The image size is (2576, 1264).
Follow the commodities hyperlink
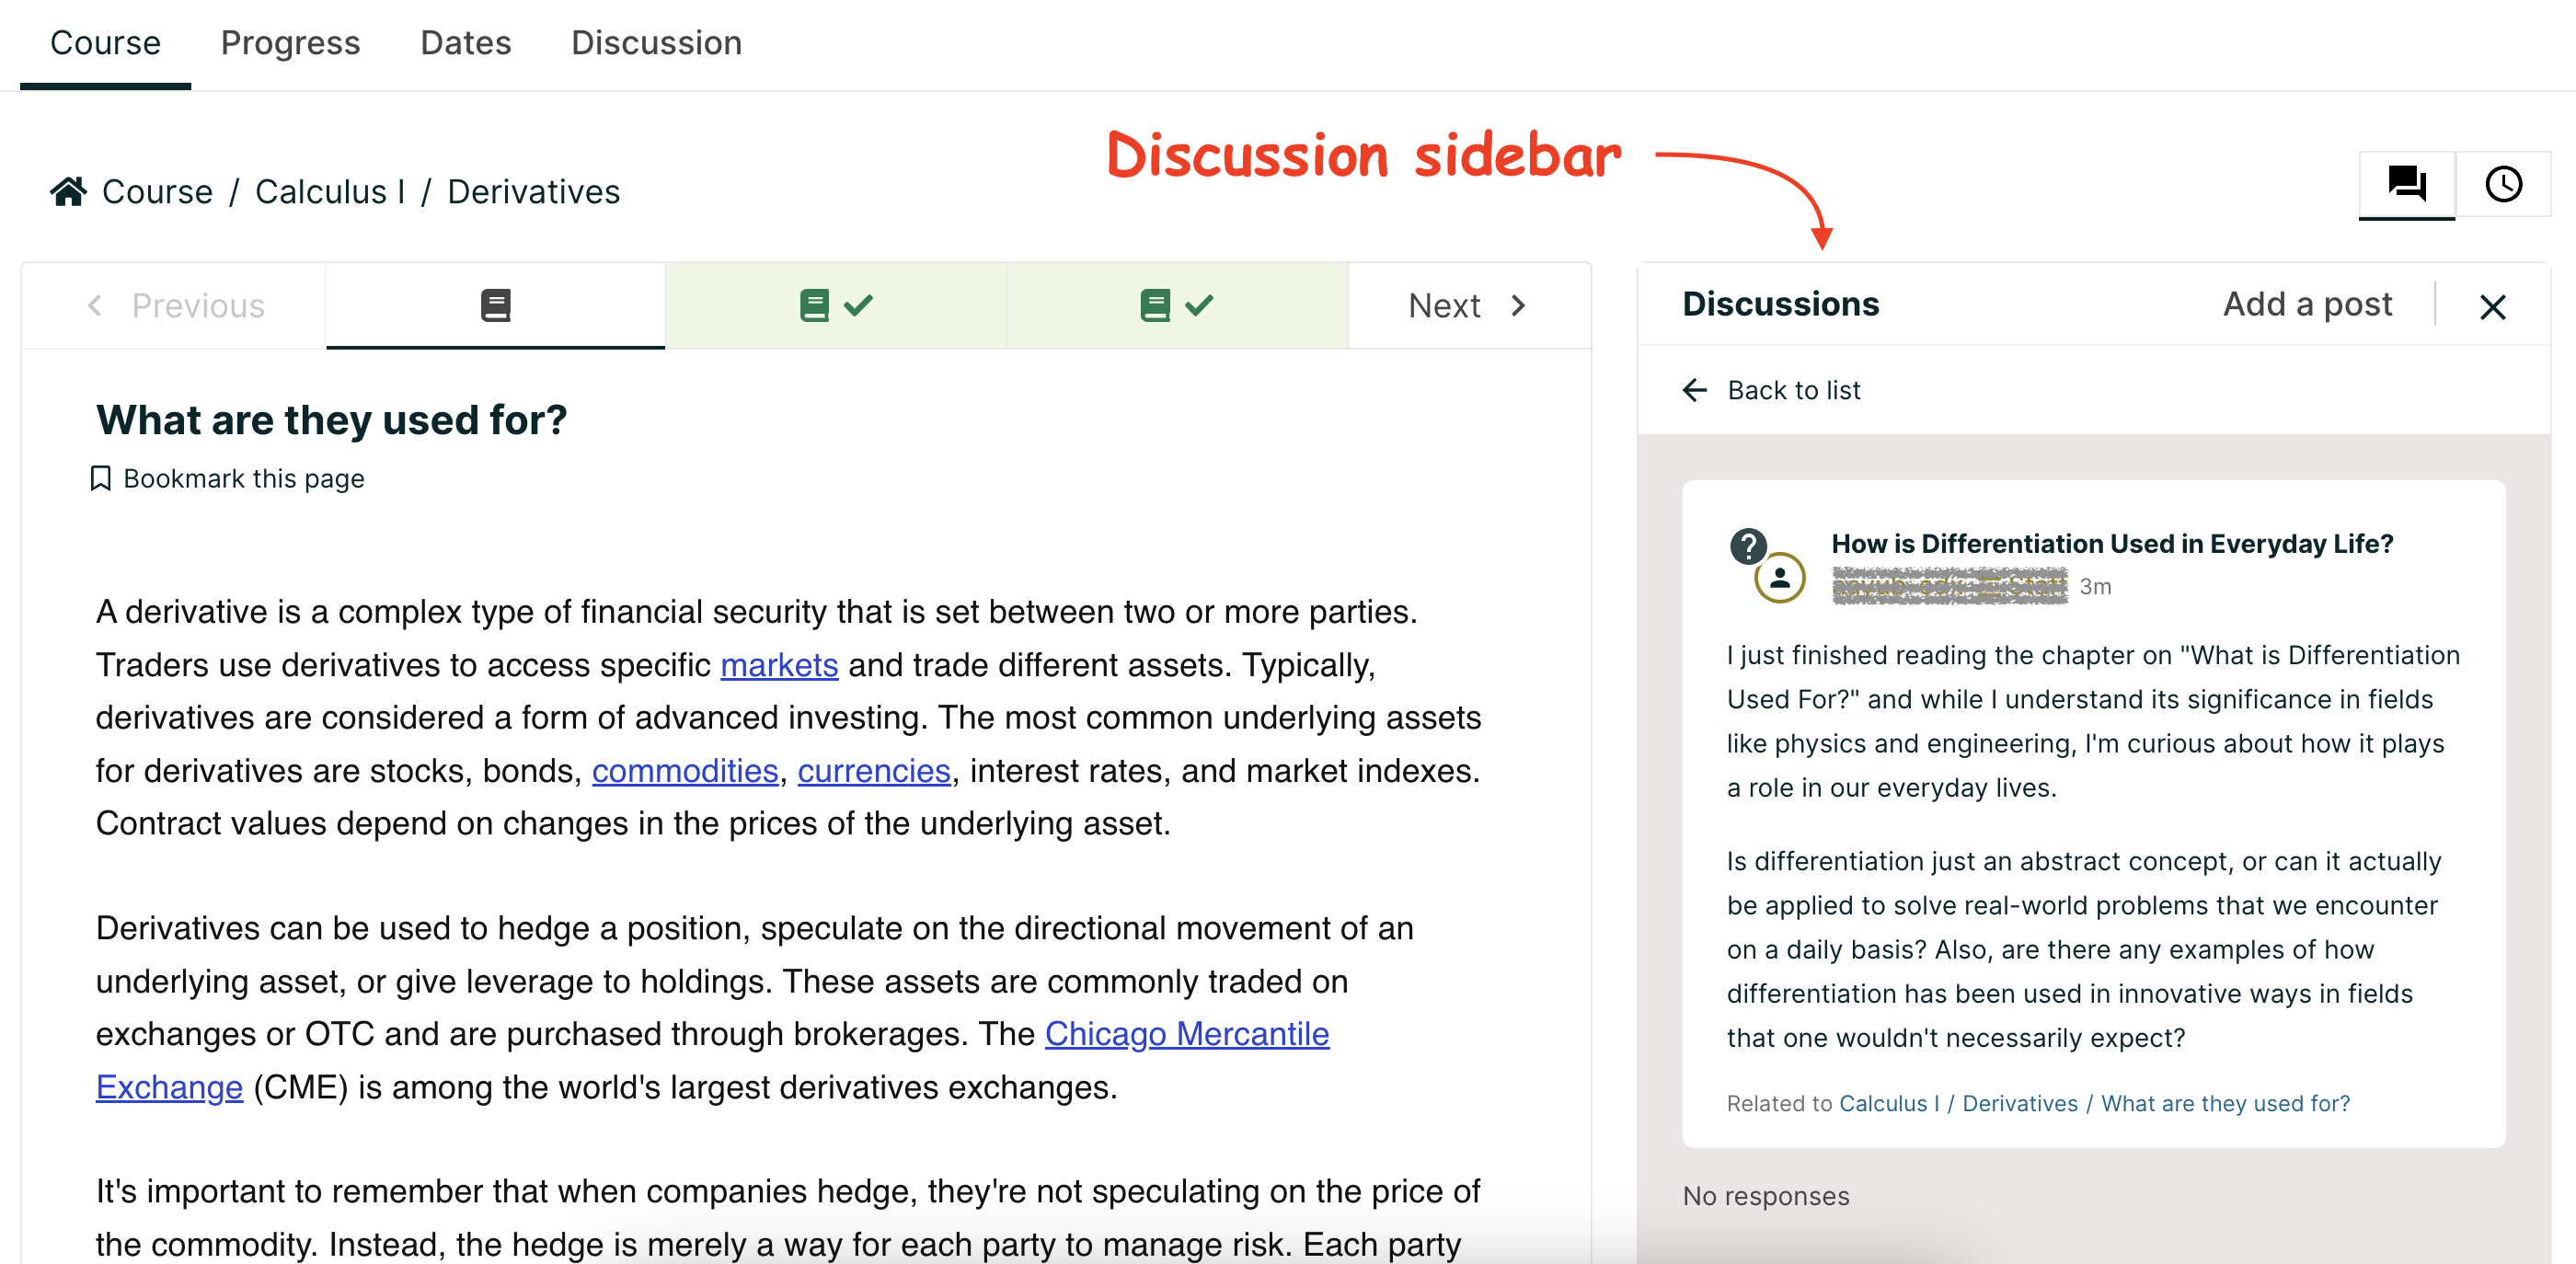tap(685, 770)
